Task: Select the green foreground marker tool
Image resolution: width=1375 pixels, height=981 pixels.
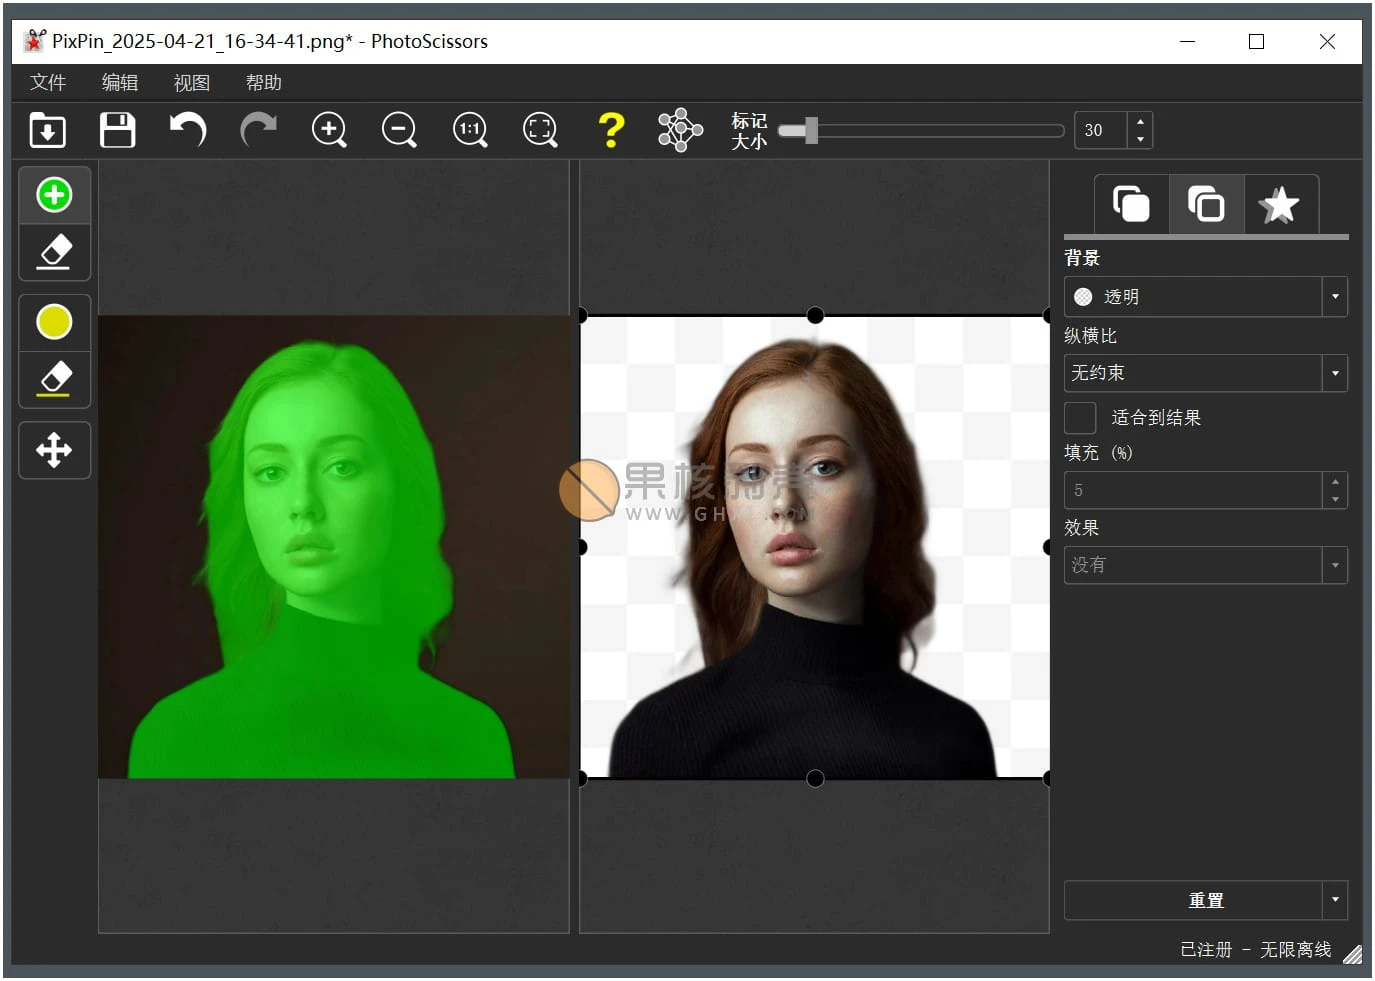Action: (54, 194)
